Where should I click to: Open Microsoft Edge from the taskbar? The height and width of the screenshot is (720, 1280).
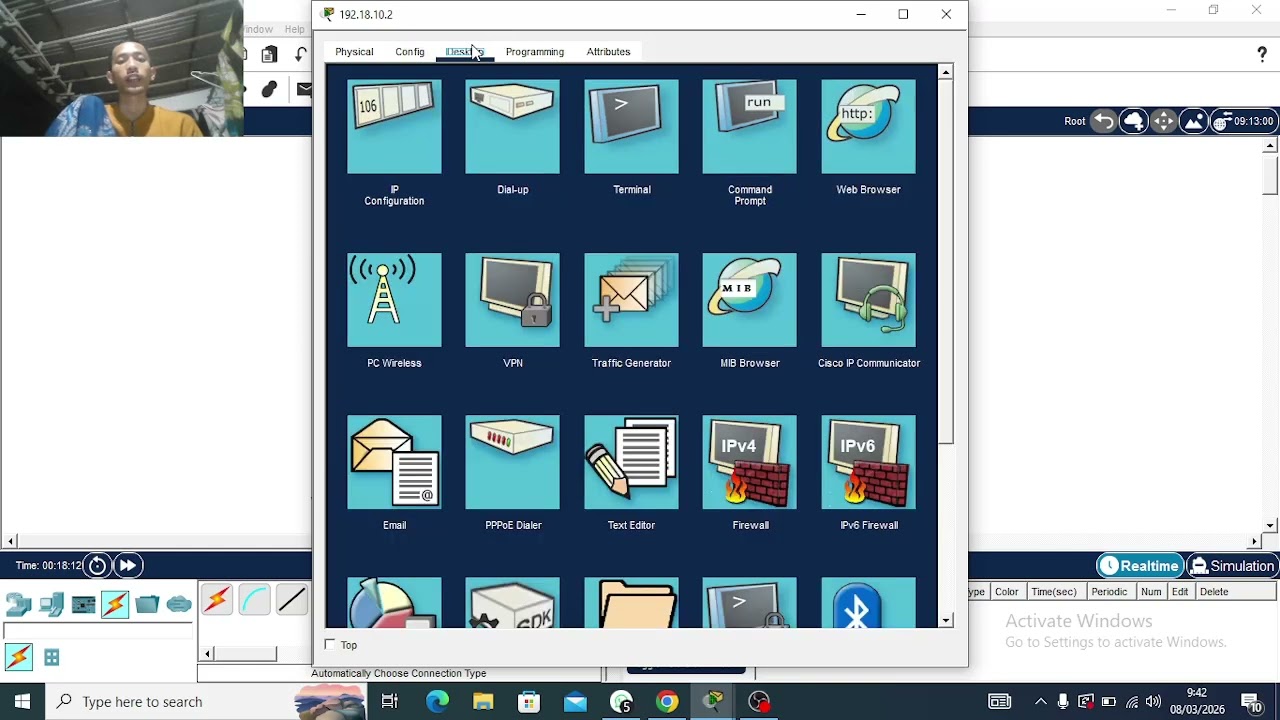pos(437,702)
